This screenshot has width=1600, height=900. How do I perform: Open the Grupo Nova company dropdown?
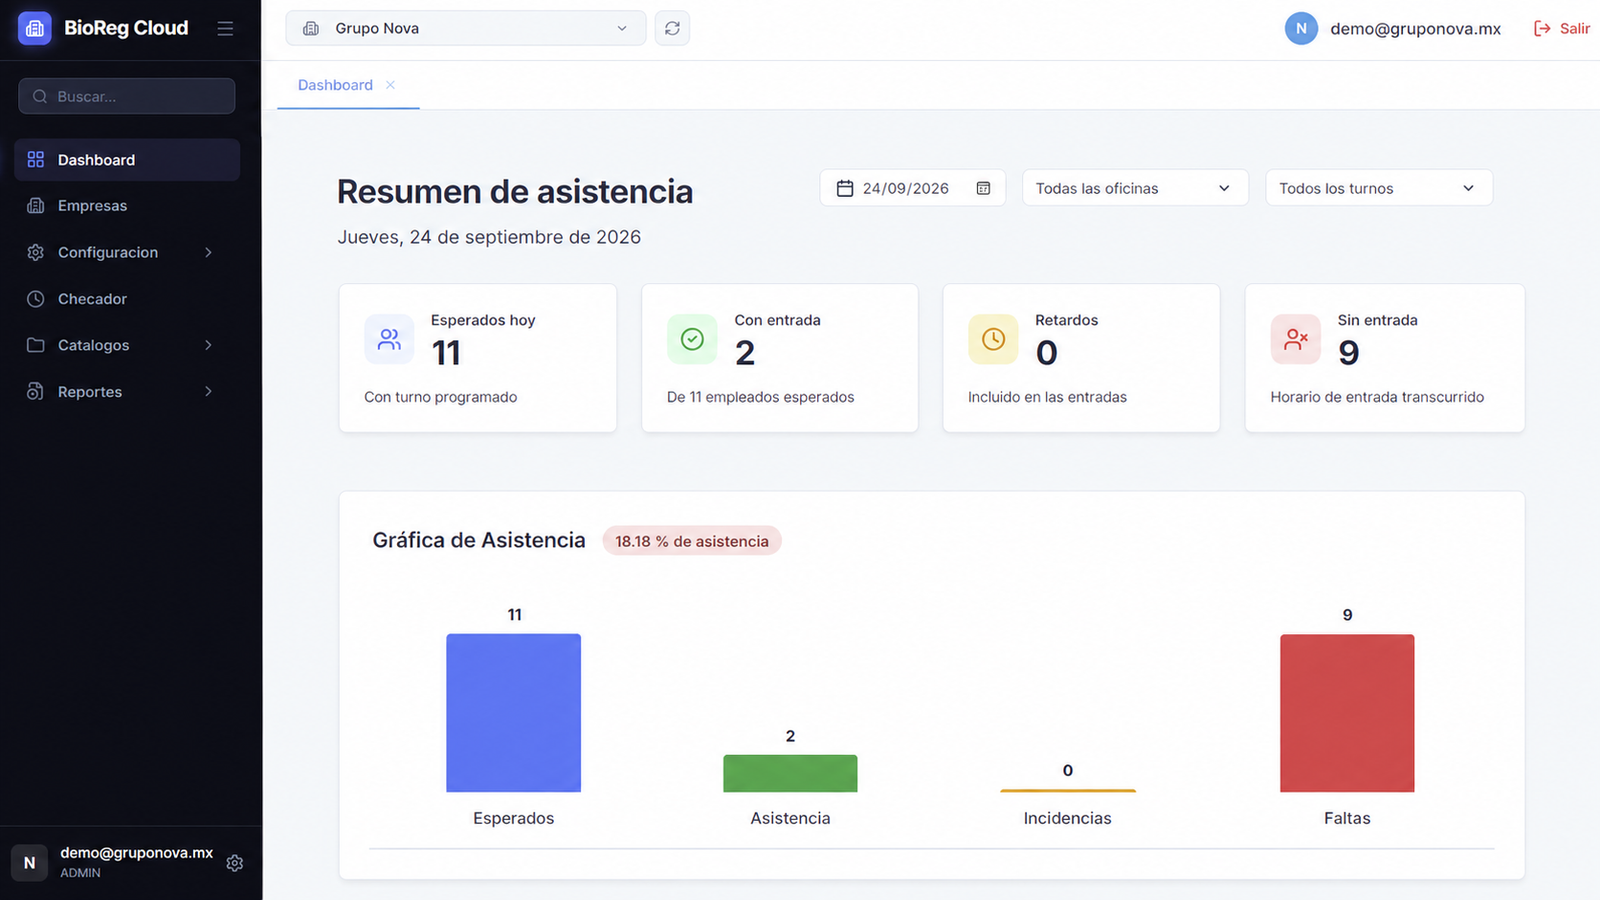tap(466, 28)
